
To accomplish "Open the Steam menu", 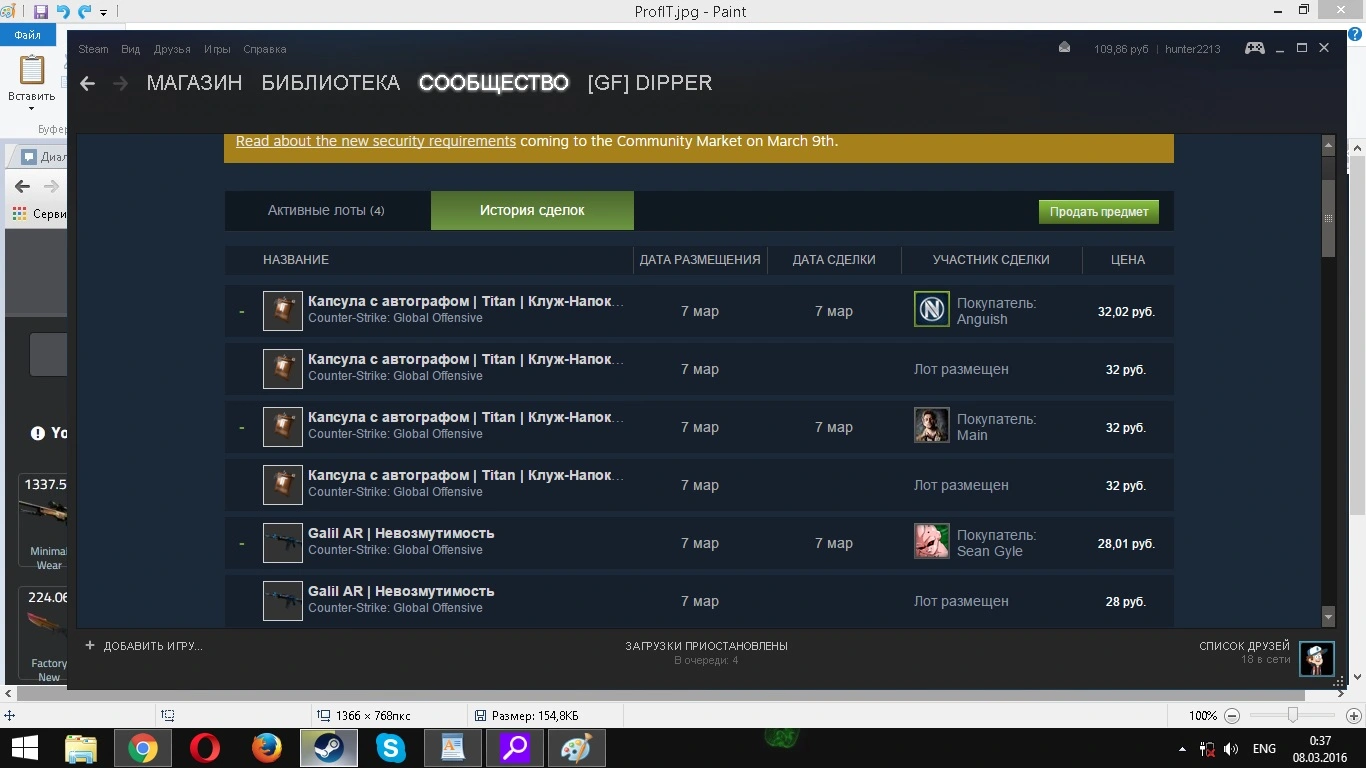I will click(x=93, y=49).
